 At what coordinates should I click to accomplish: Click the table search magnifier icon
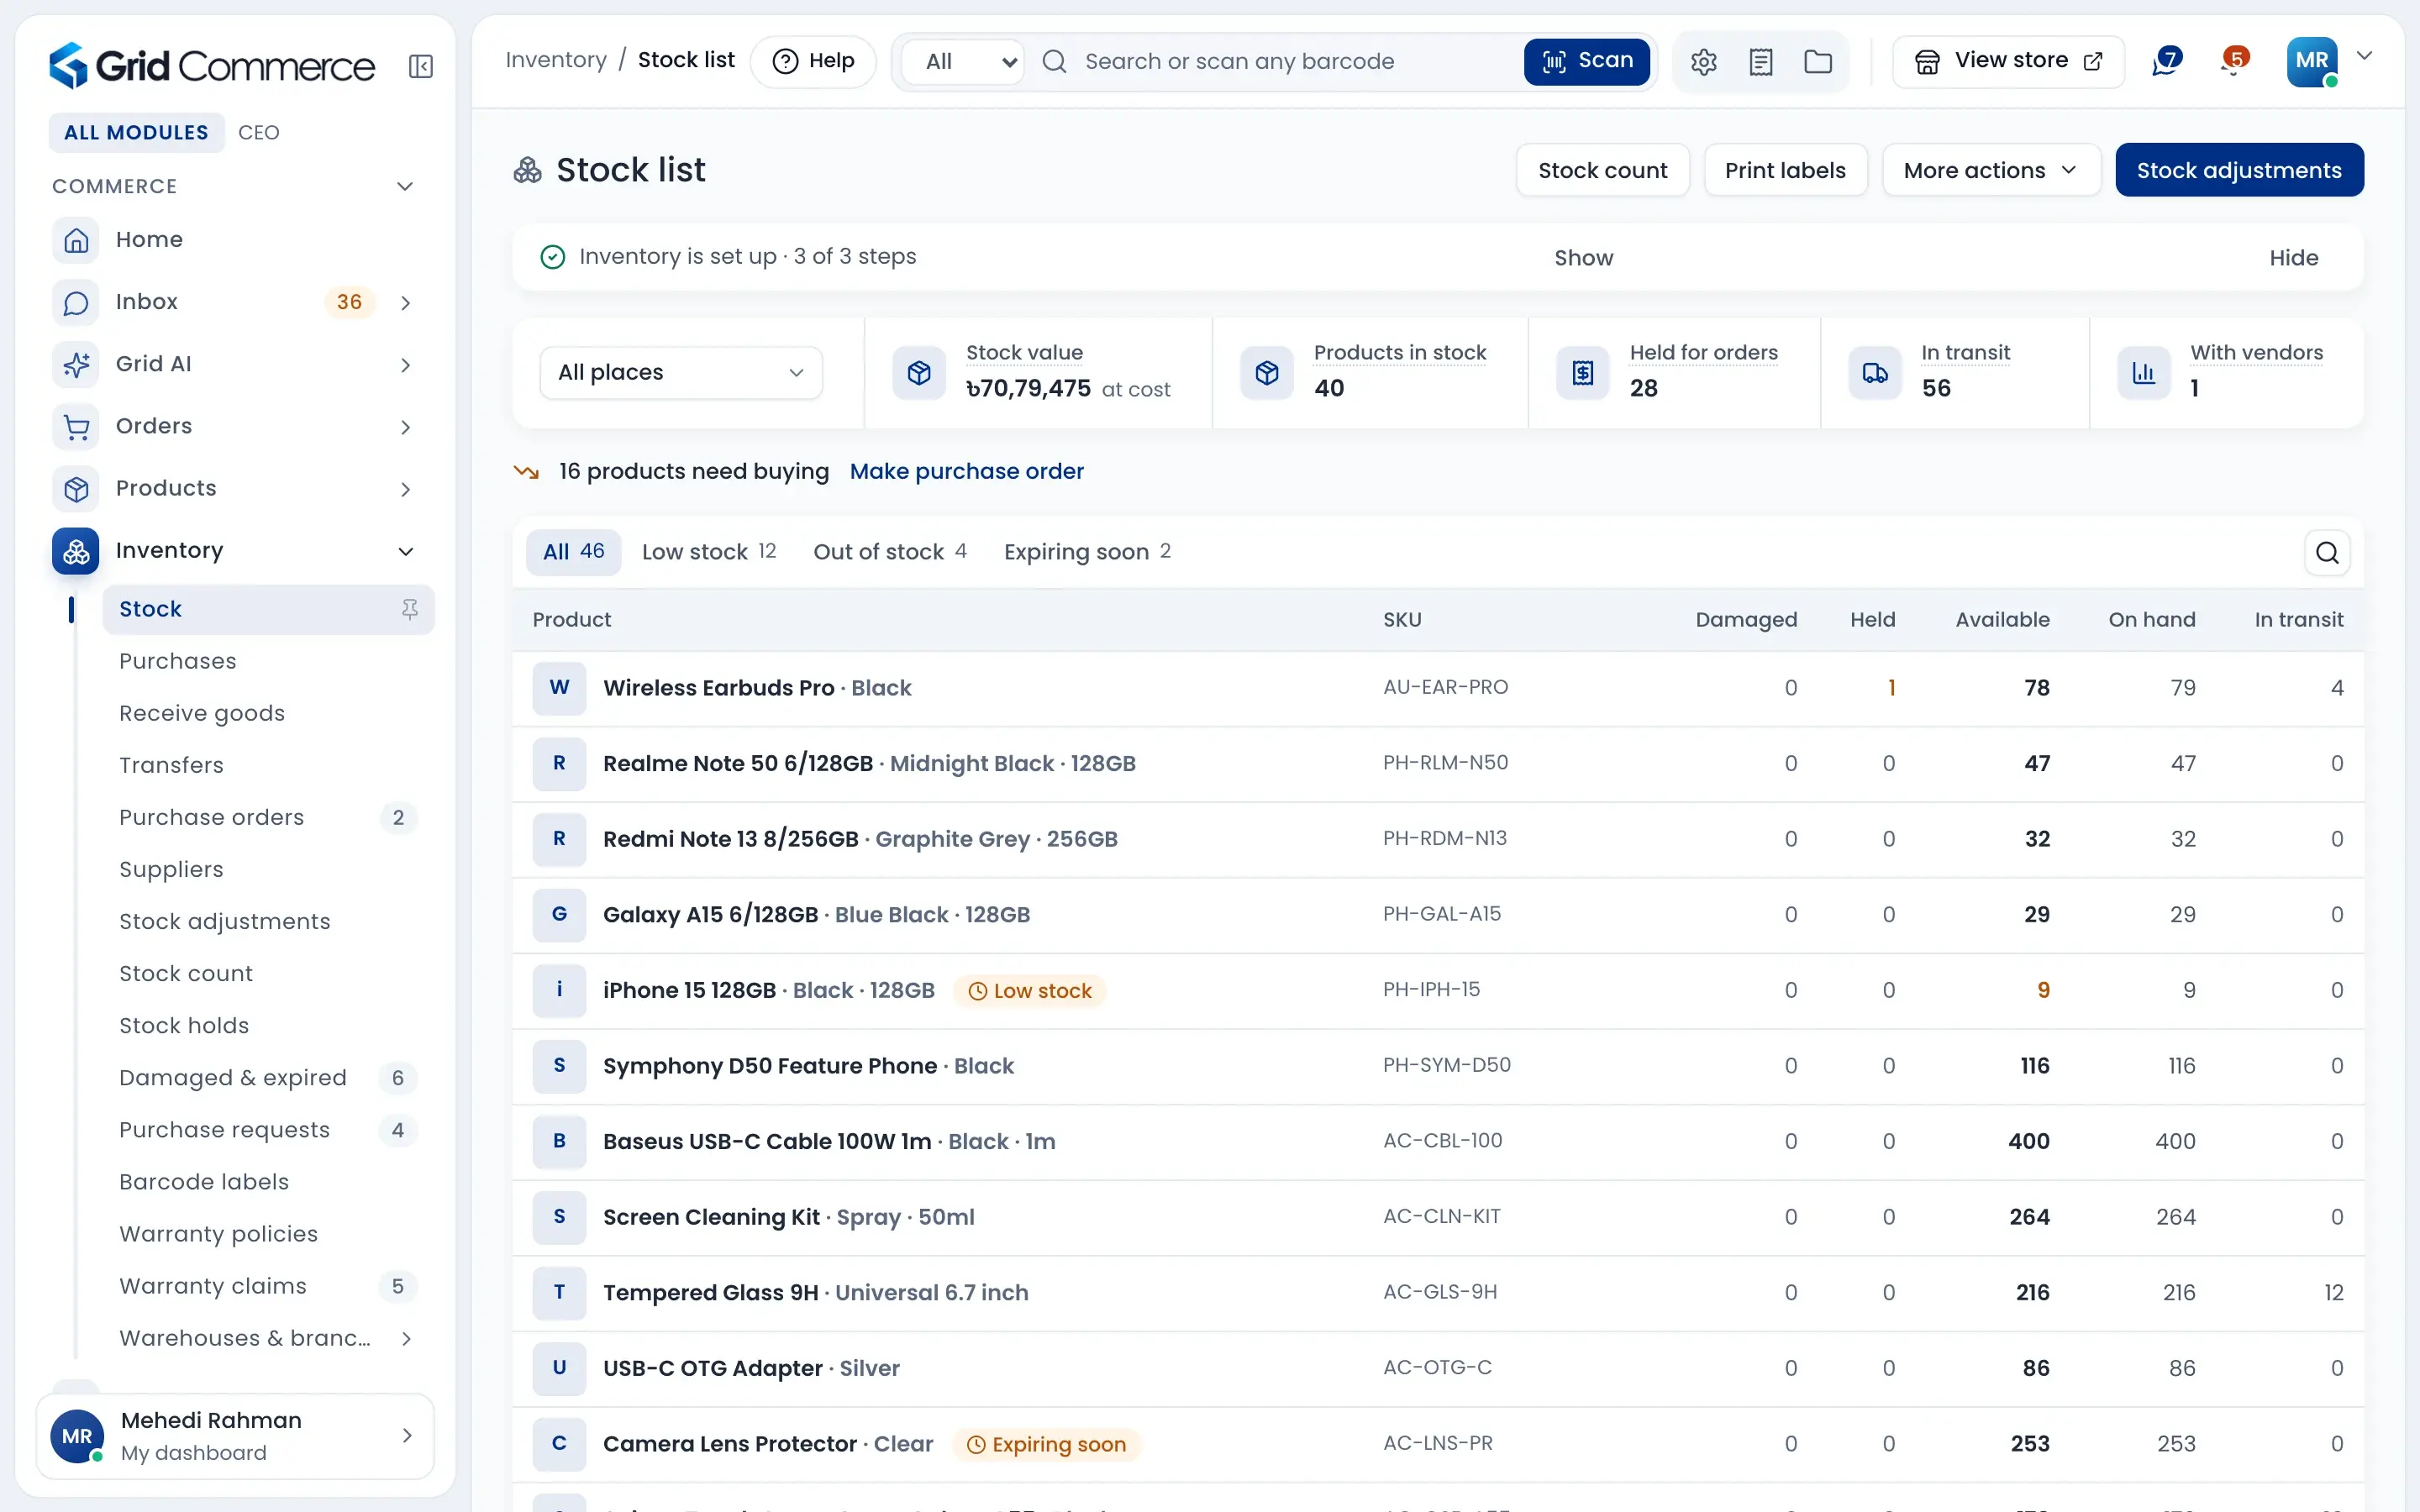pos(2327,552)
